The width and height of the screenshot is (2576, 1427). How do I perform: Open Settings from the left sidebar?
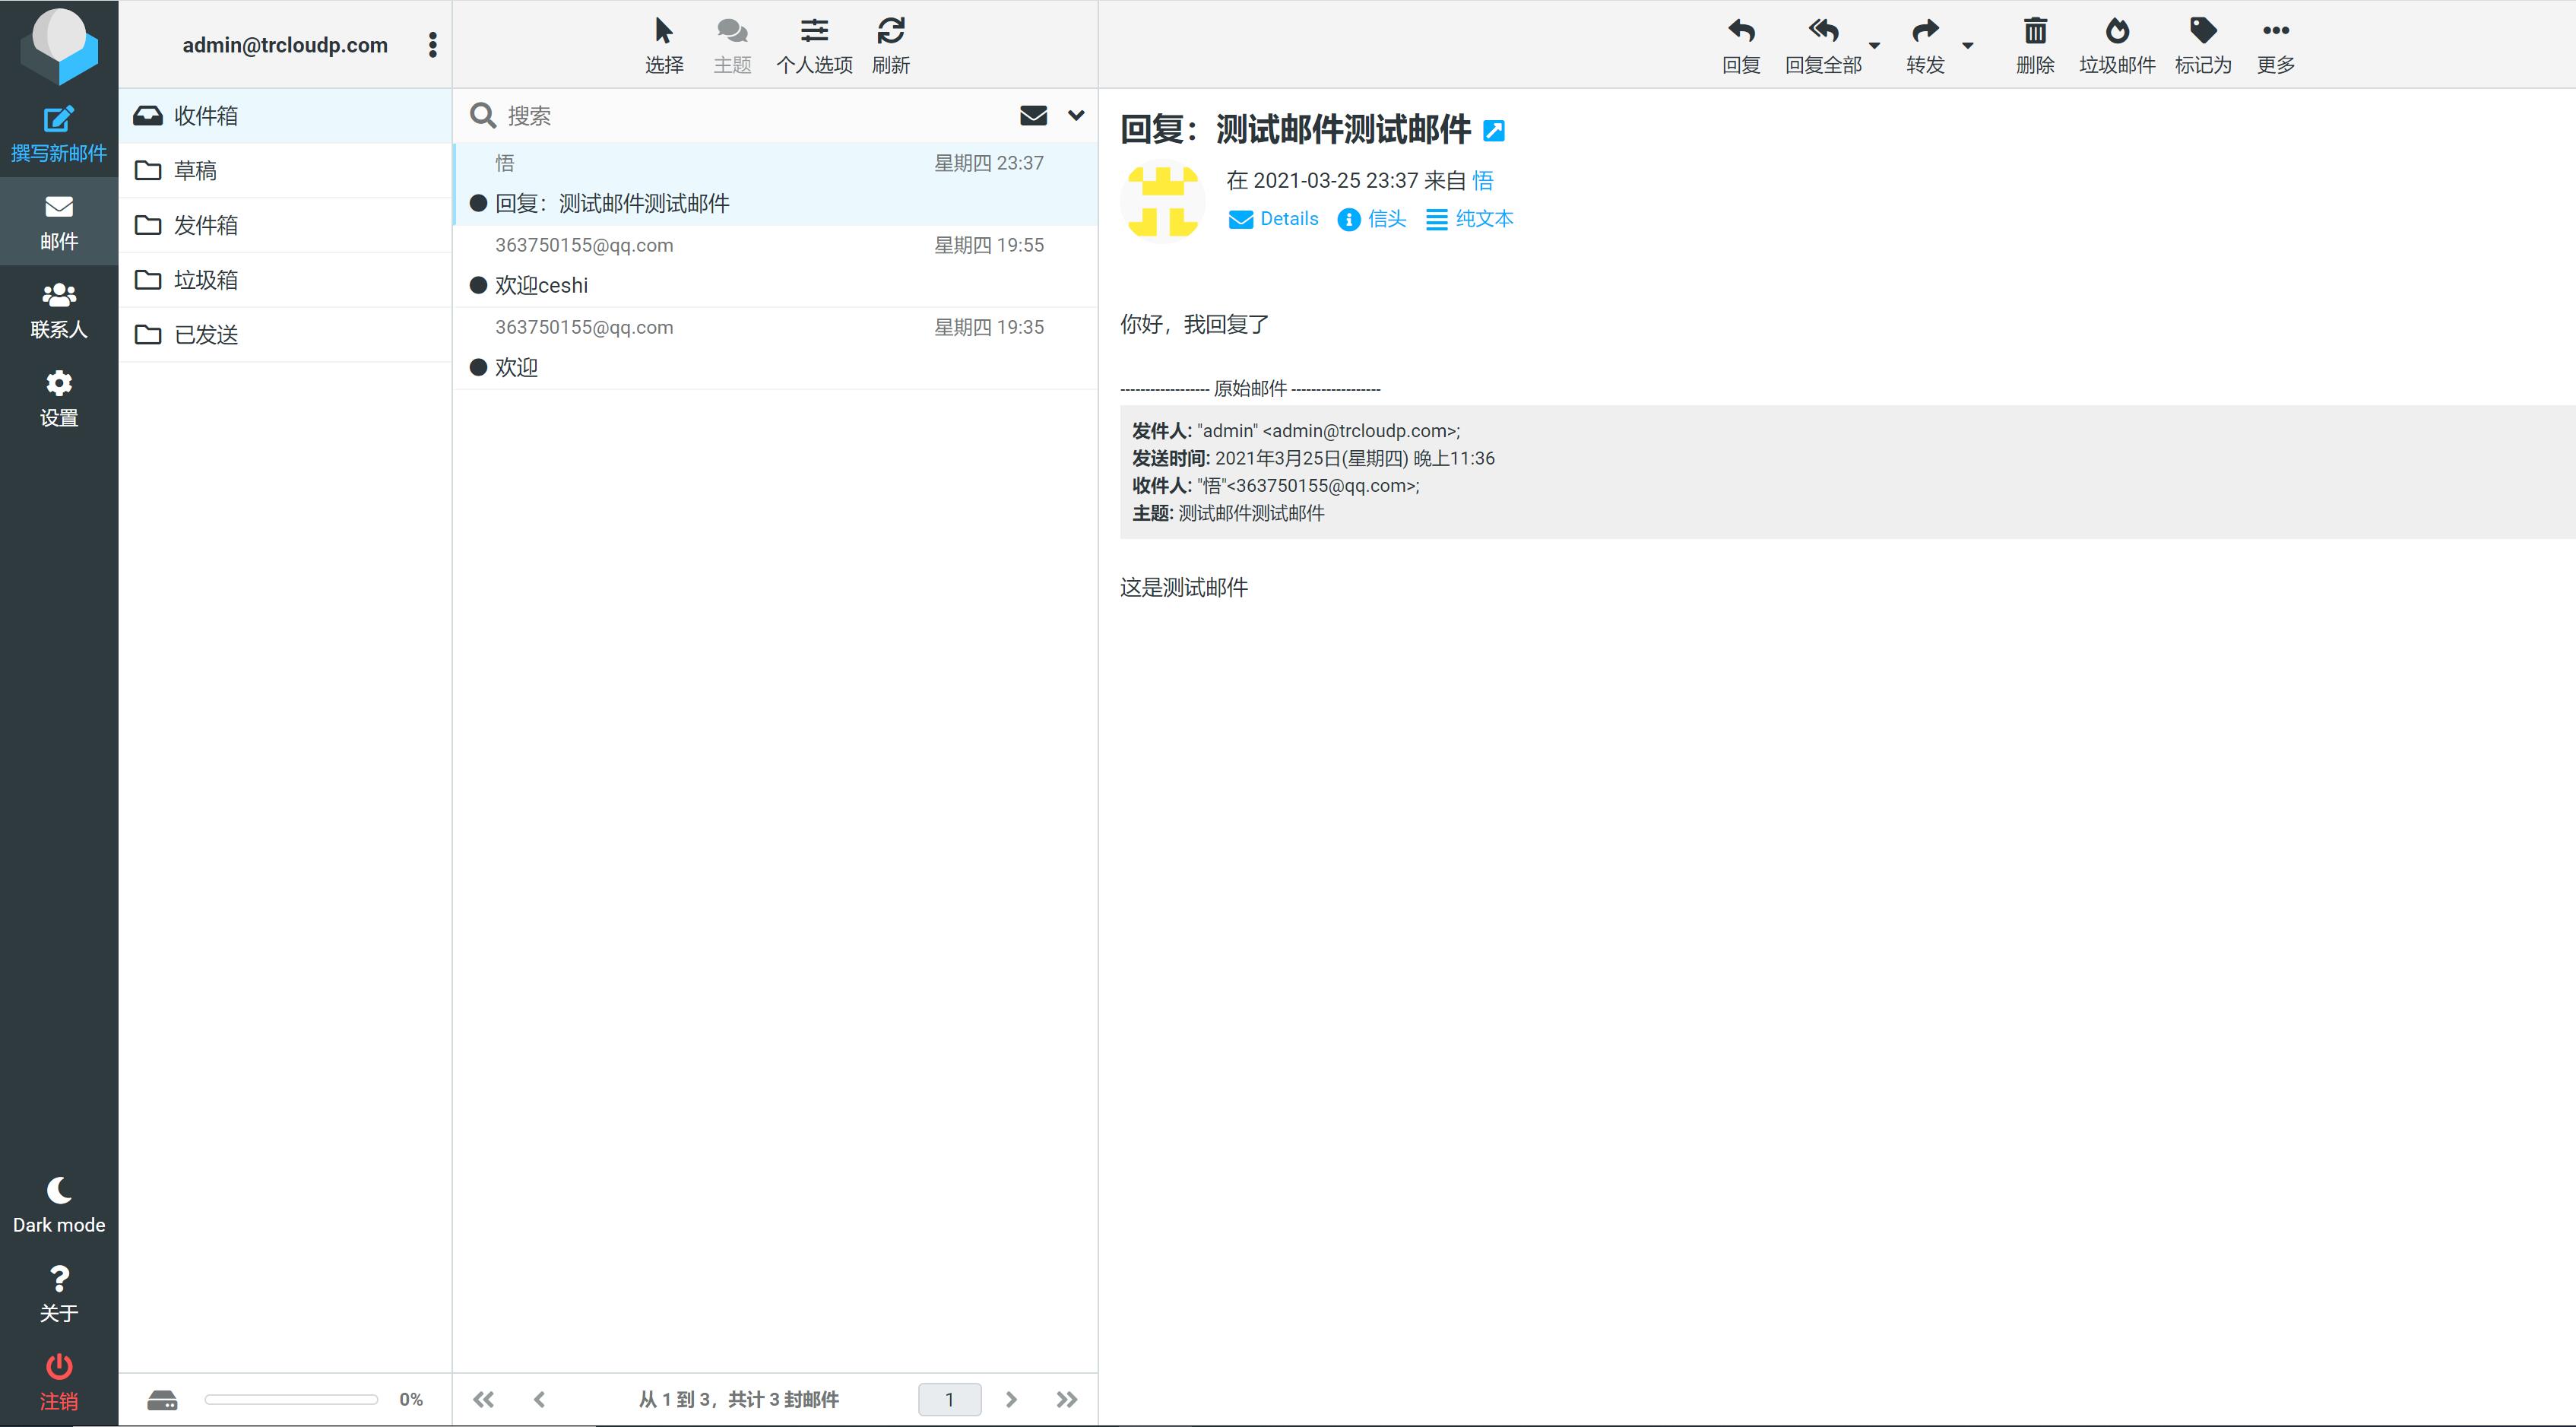58,398
